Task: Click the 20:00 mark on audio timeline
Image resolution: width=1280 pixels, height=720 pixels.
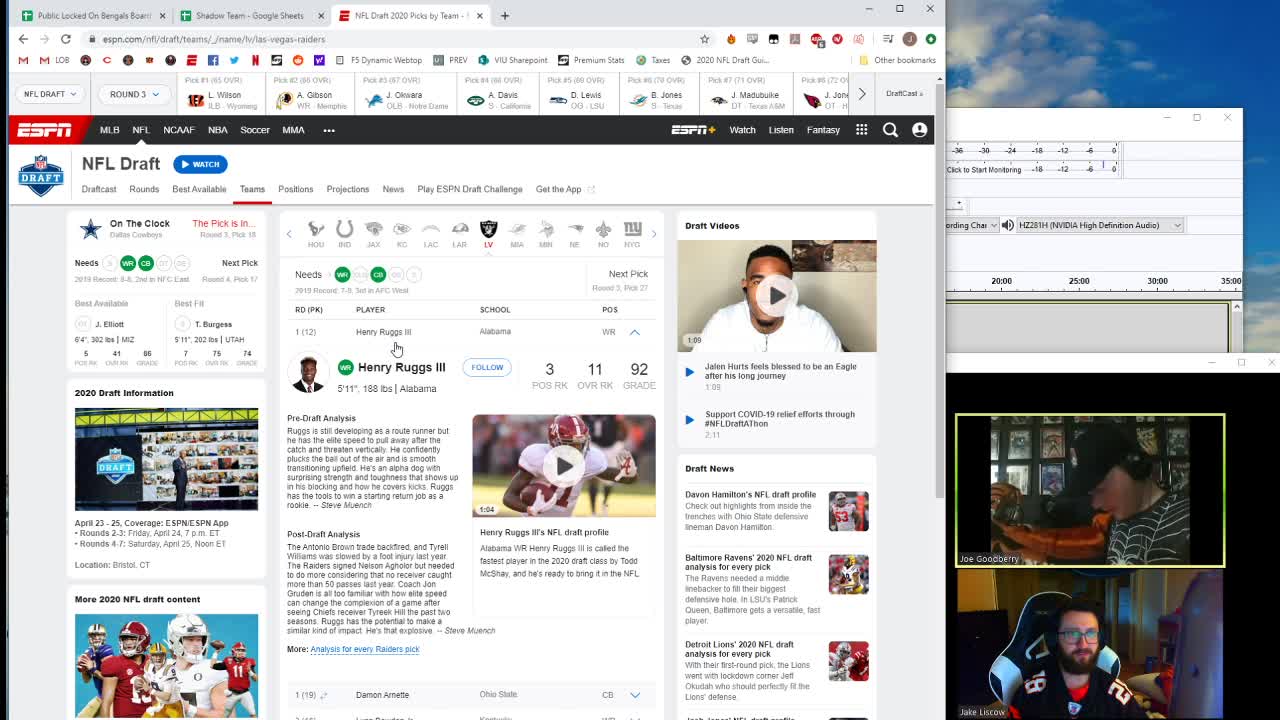Action: [1001, 281]
